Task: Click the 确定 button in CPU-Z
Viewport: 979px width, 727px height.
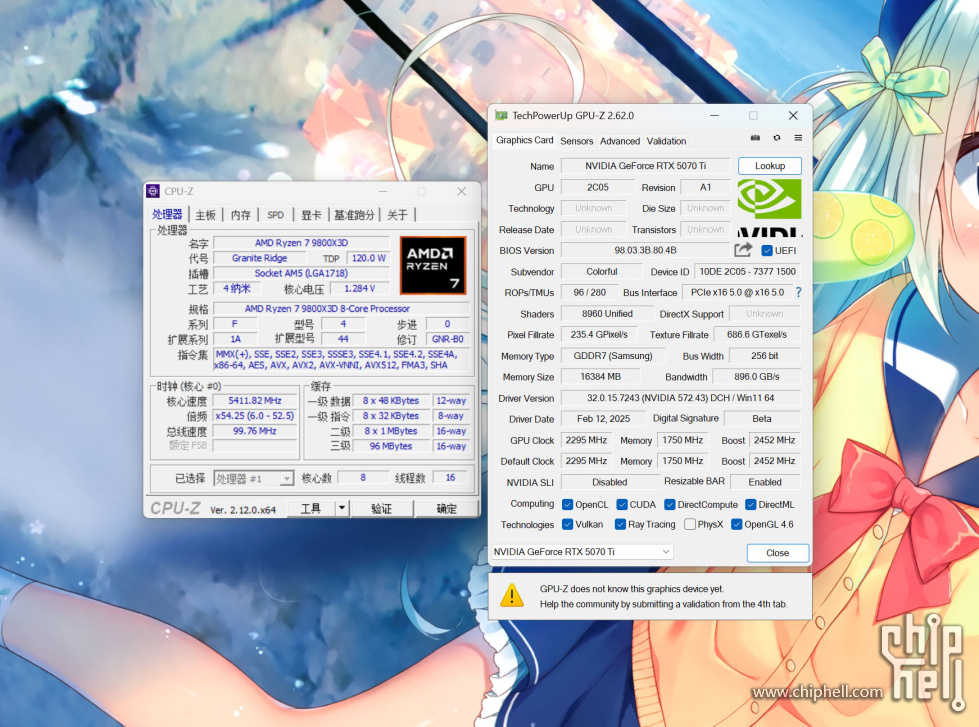Action: coord(446,508)
